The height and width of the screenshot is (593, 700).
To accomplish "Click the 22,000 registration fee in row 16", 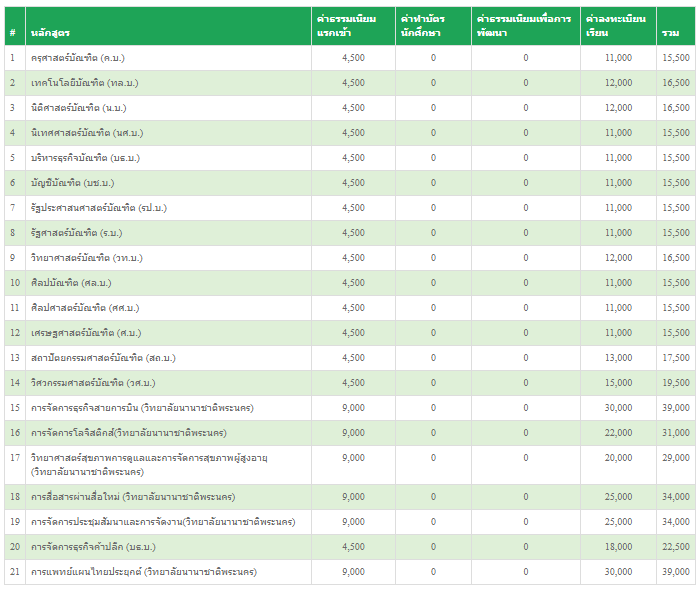I will click(618, 433).
